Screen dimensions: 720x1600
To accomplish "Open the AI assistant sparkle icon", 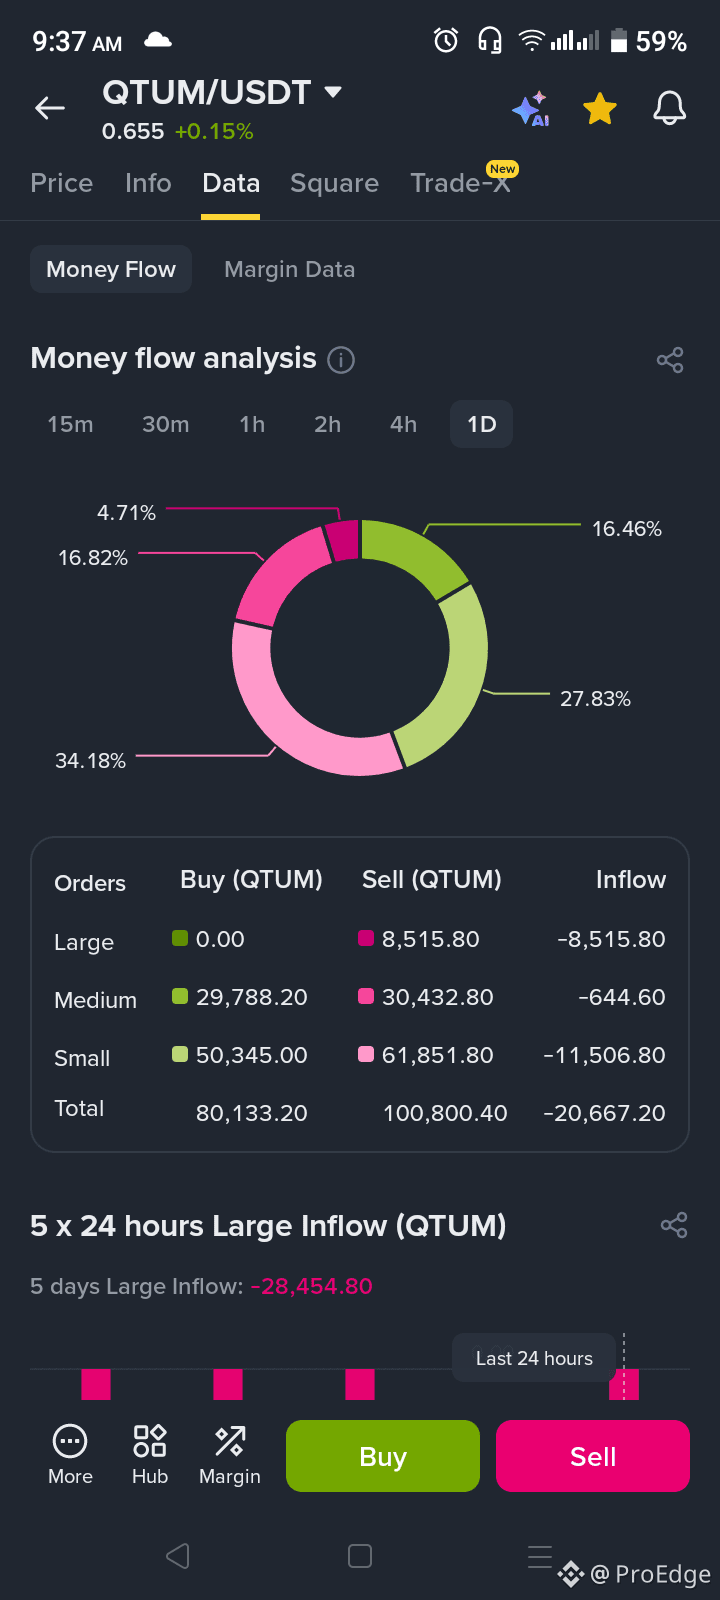I will 531,108.
